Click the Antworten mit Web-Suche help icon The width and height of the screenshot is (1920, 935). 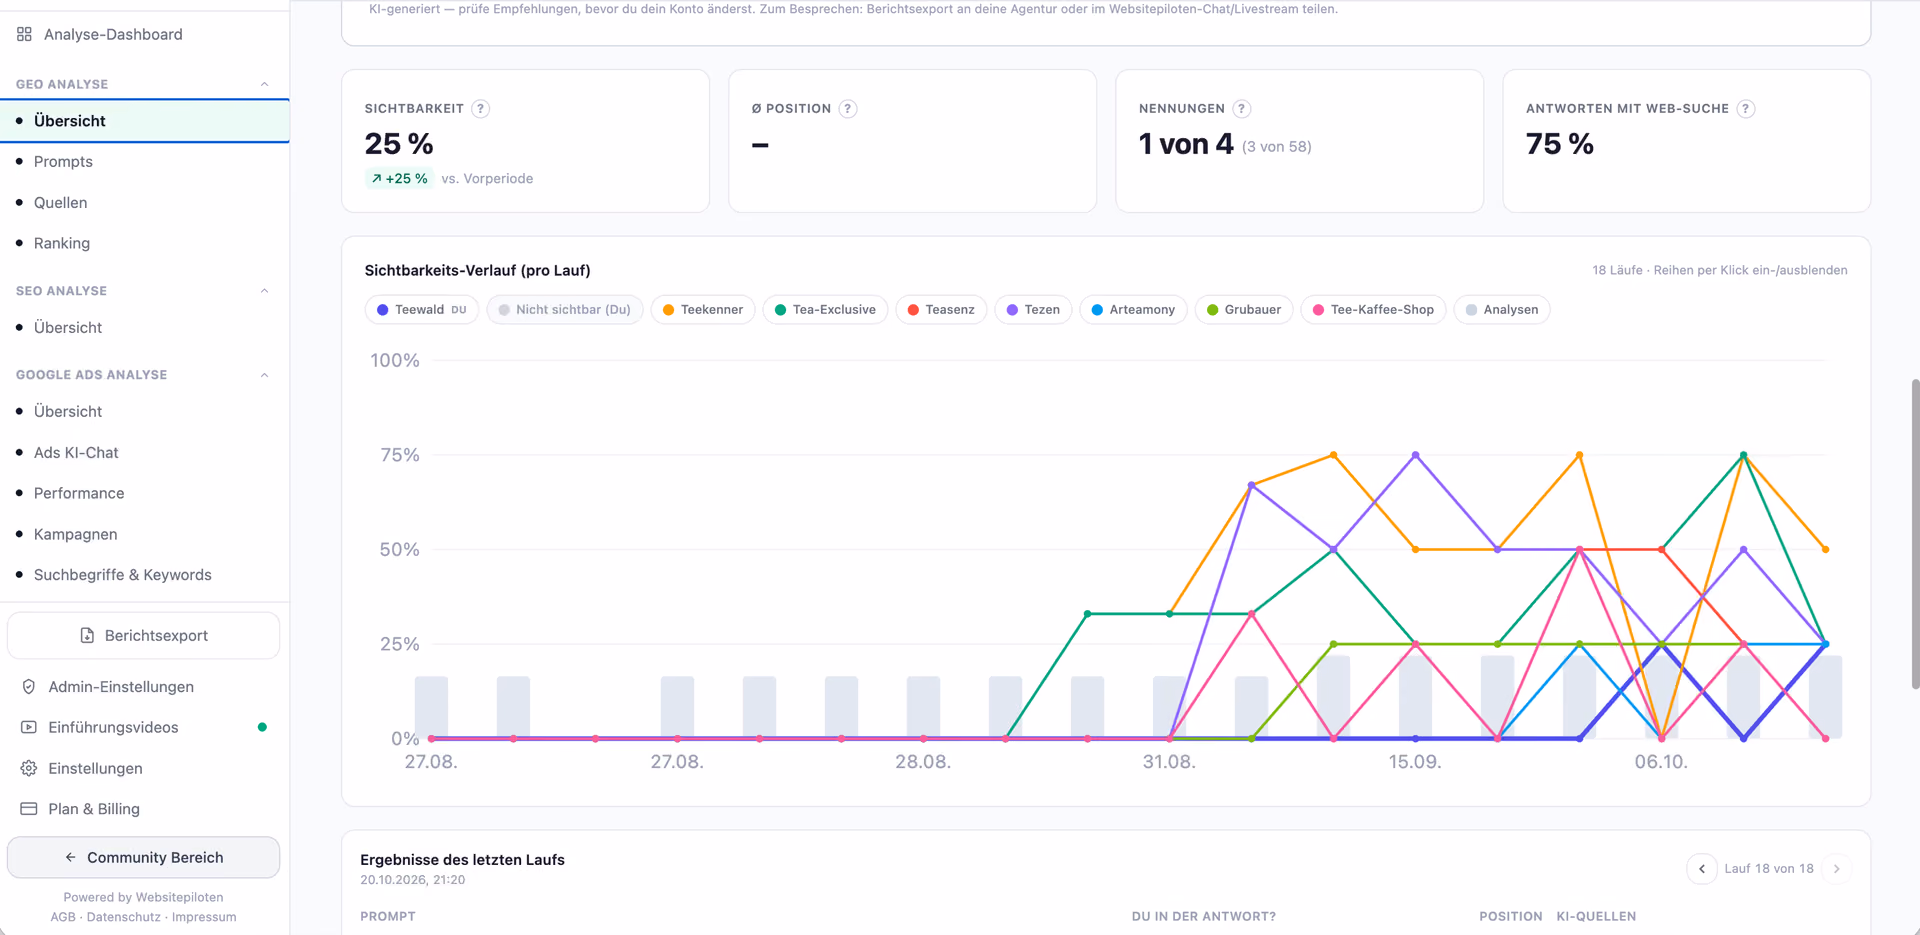(1746, 109)
